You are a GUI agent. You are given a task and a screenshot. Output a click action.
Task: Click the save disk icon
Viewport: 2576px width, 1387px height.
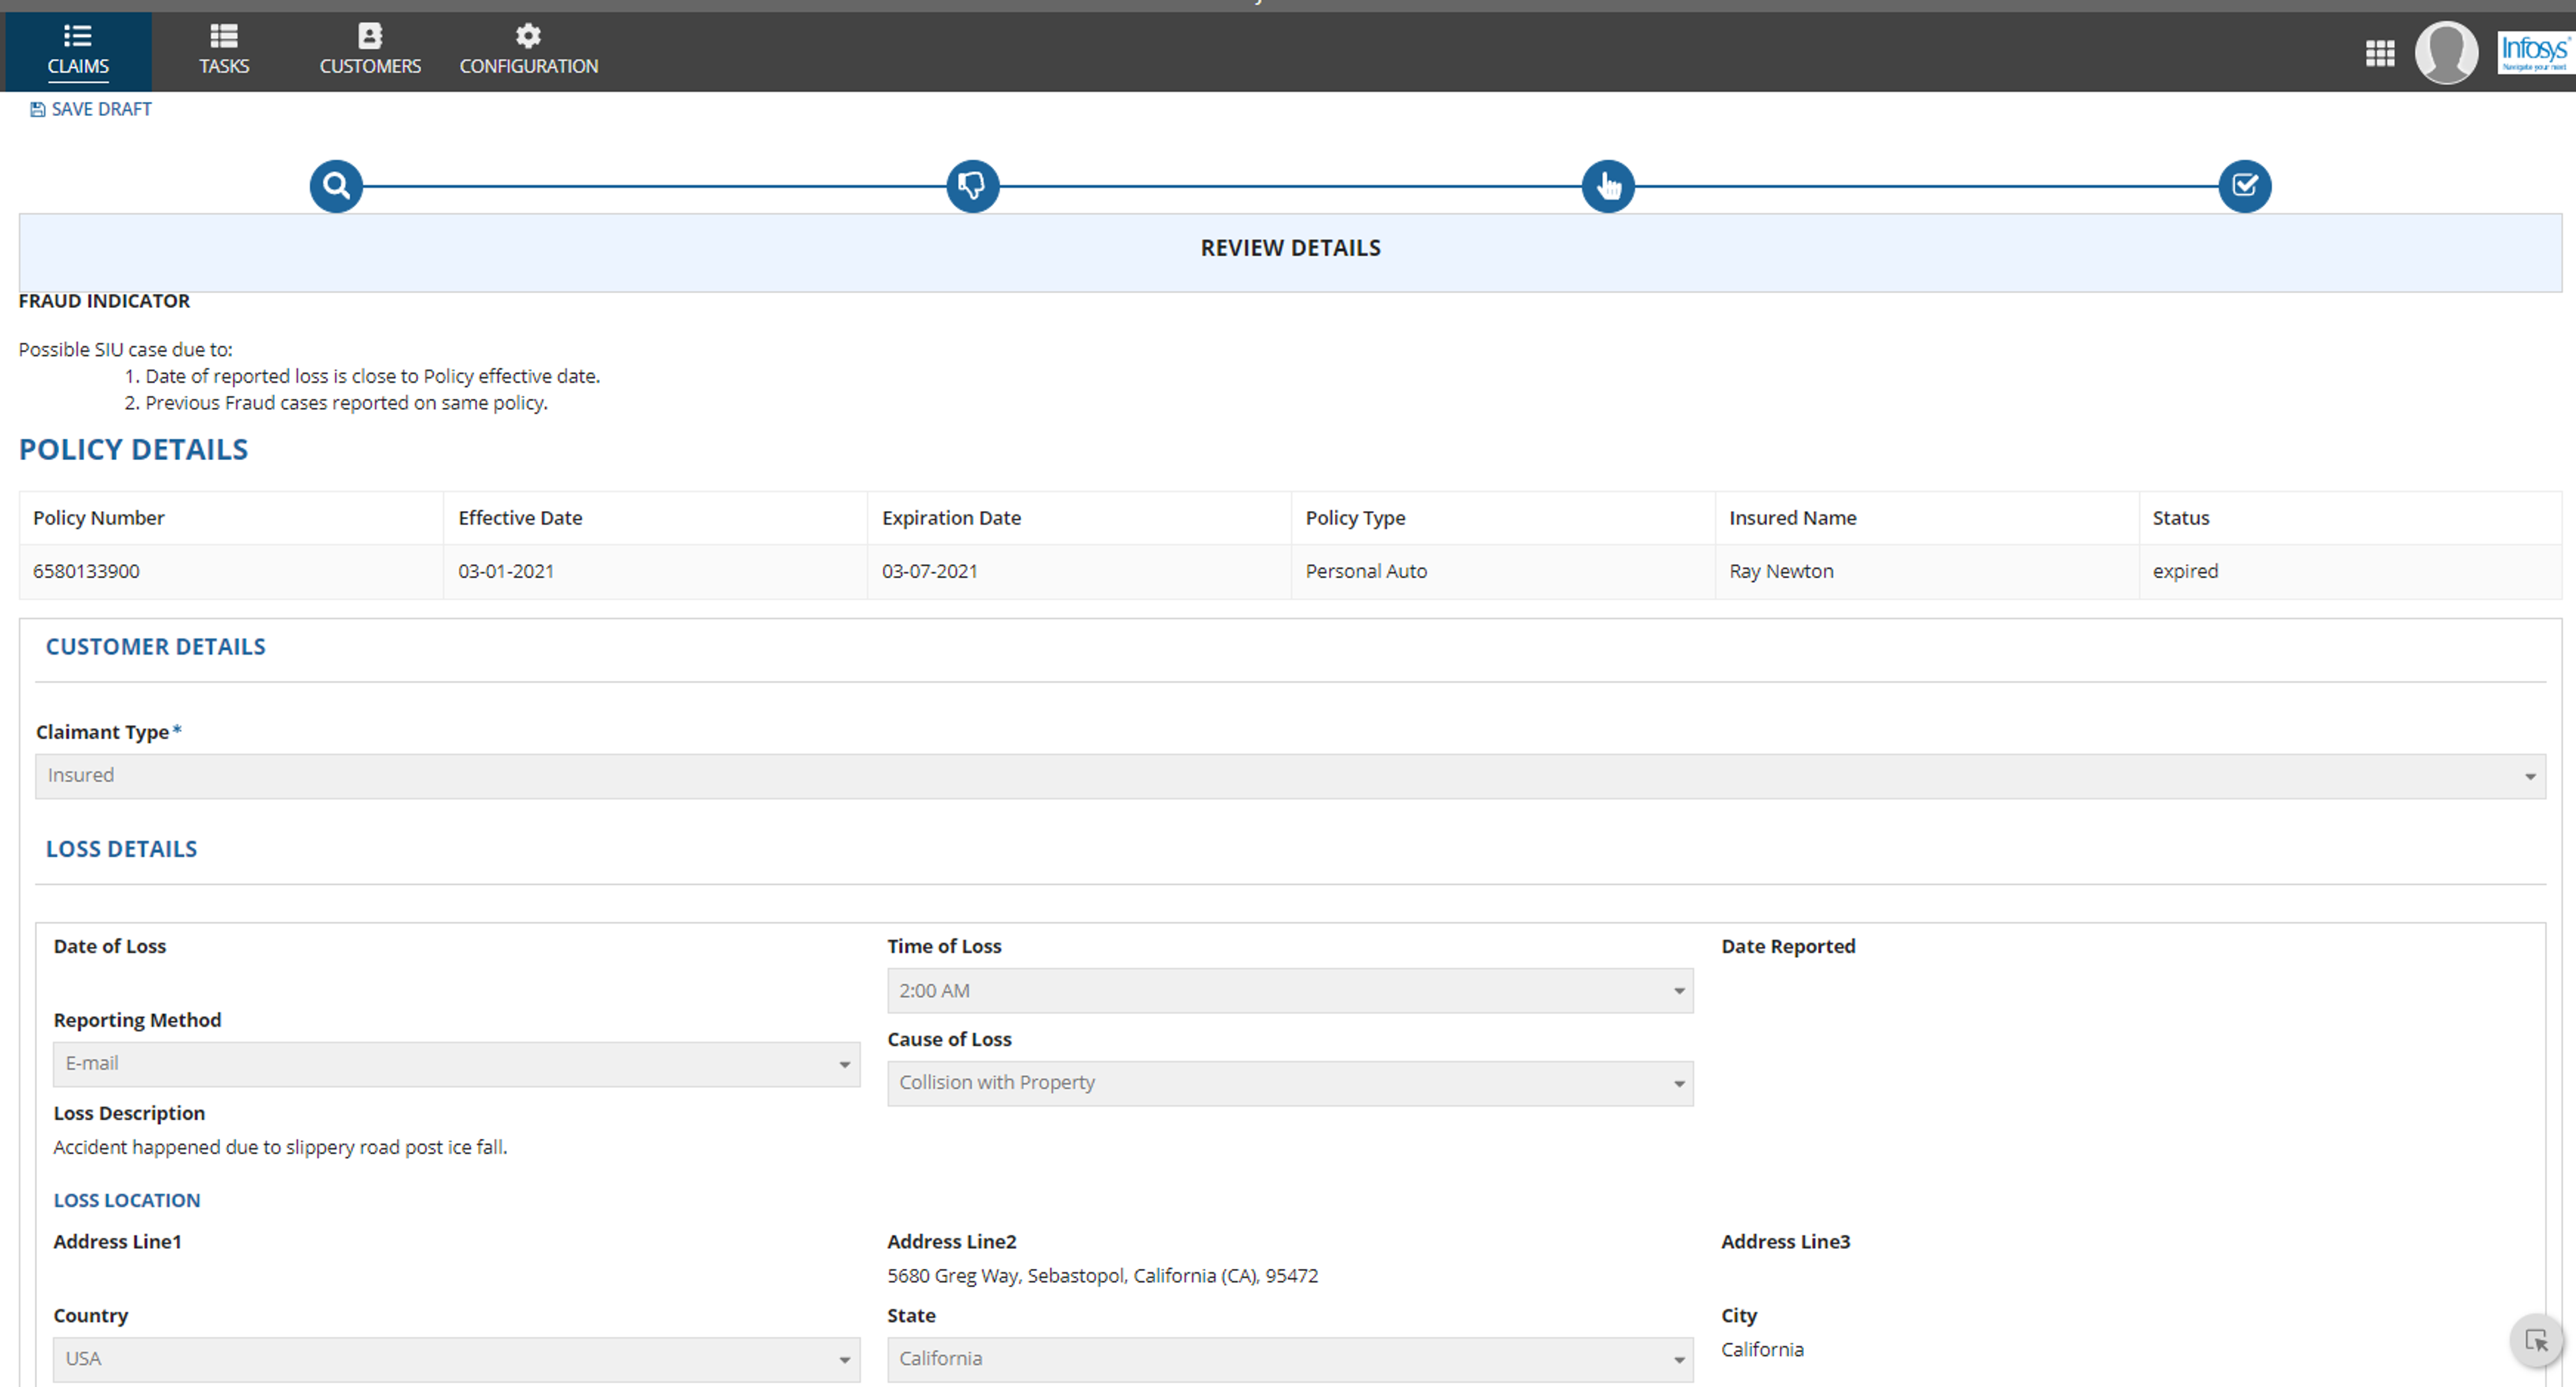click(38, 109)
